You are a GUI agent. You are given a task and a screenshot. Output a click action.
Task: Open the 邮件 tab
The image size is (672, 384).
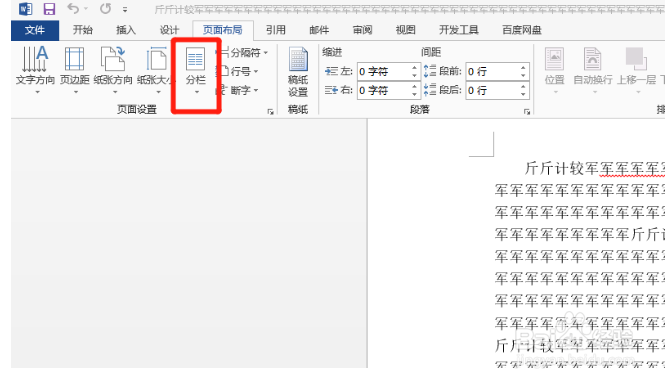pos(319,30)
